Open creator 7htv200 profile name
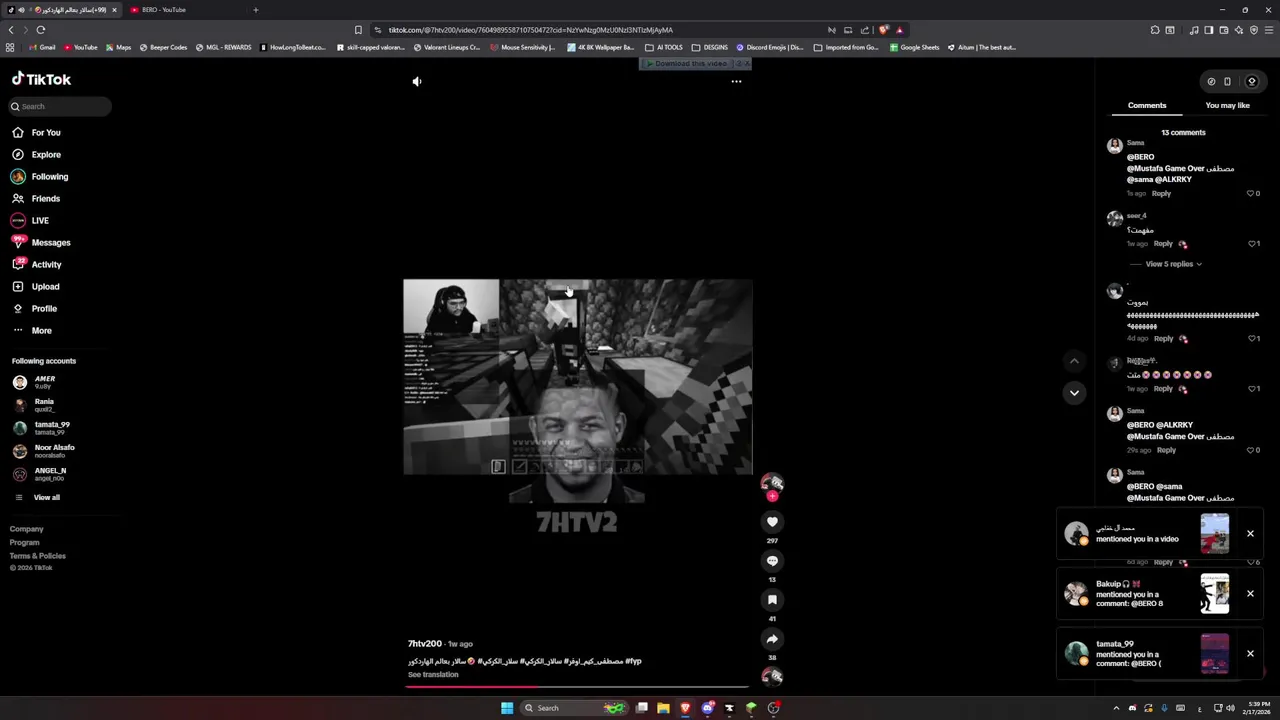The image size is (1280, 720). click(424, 643)
